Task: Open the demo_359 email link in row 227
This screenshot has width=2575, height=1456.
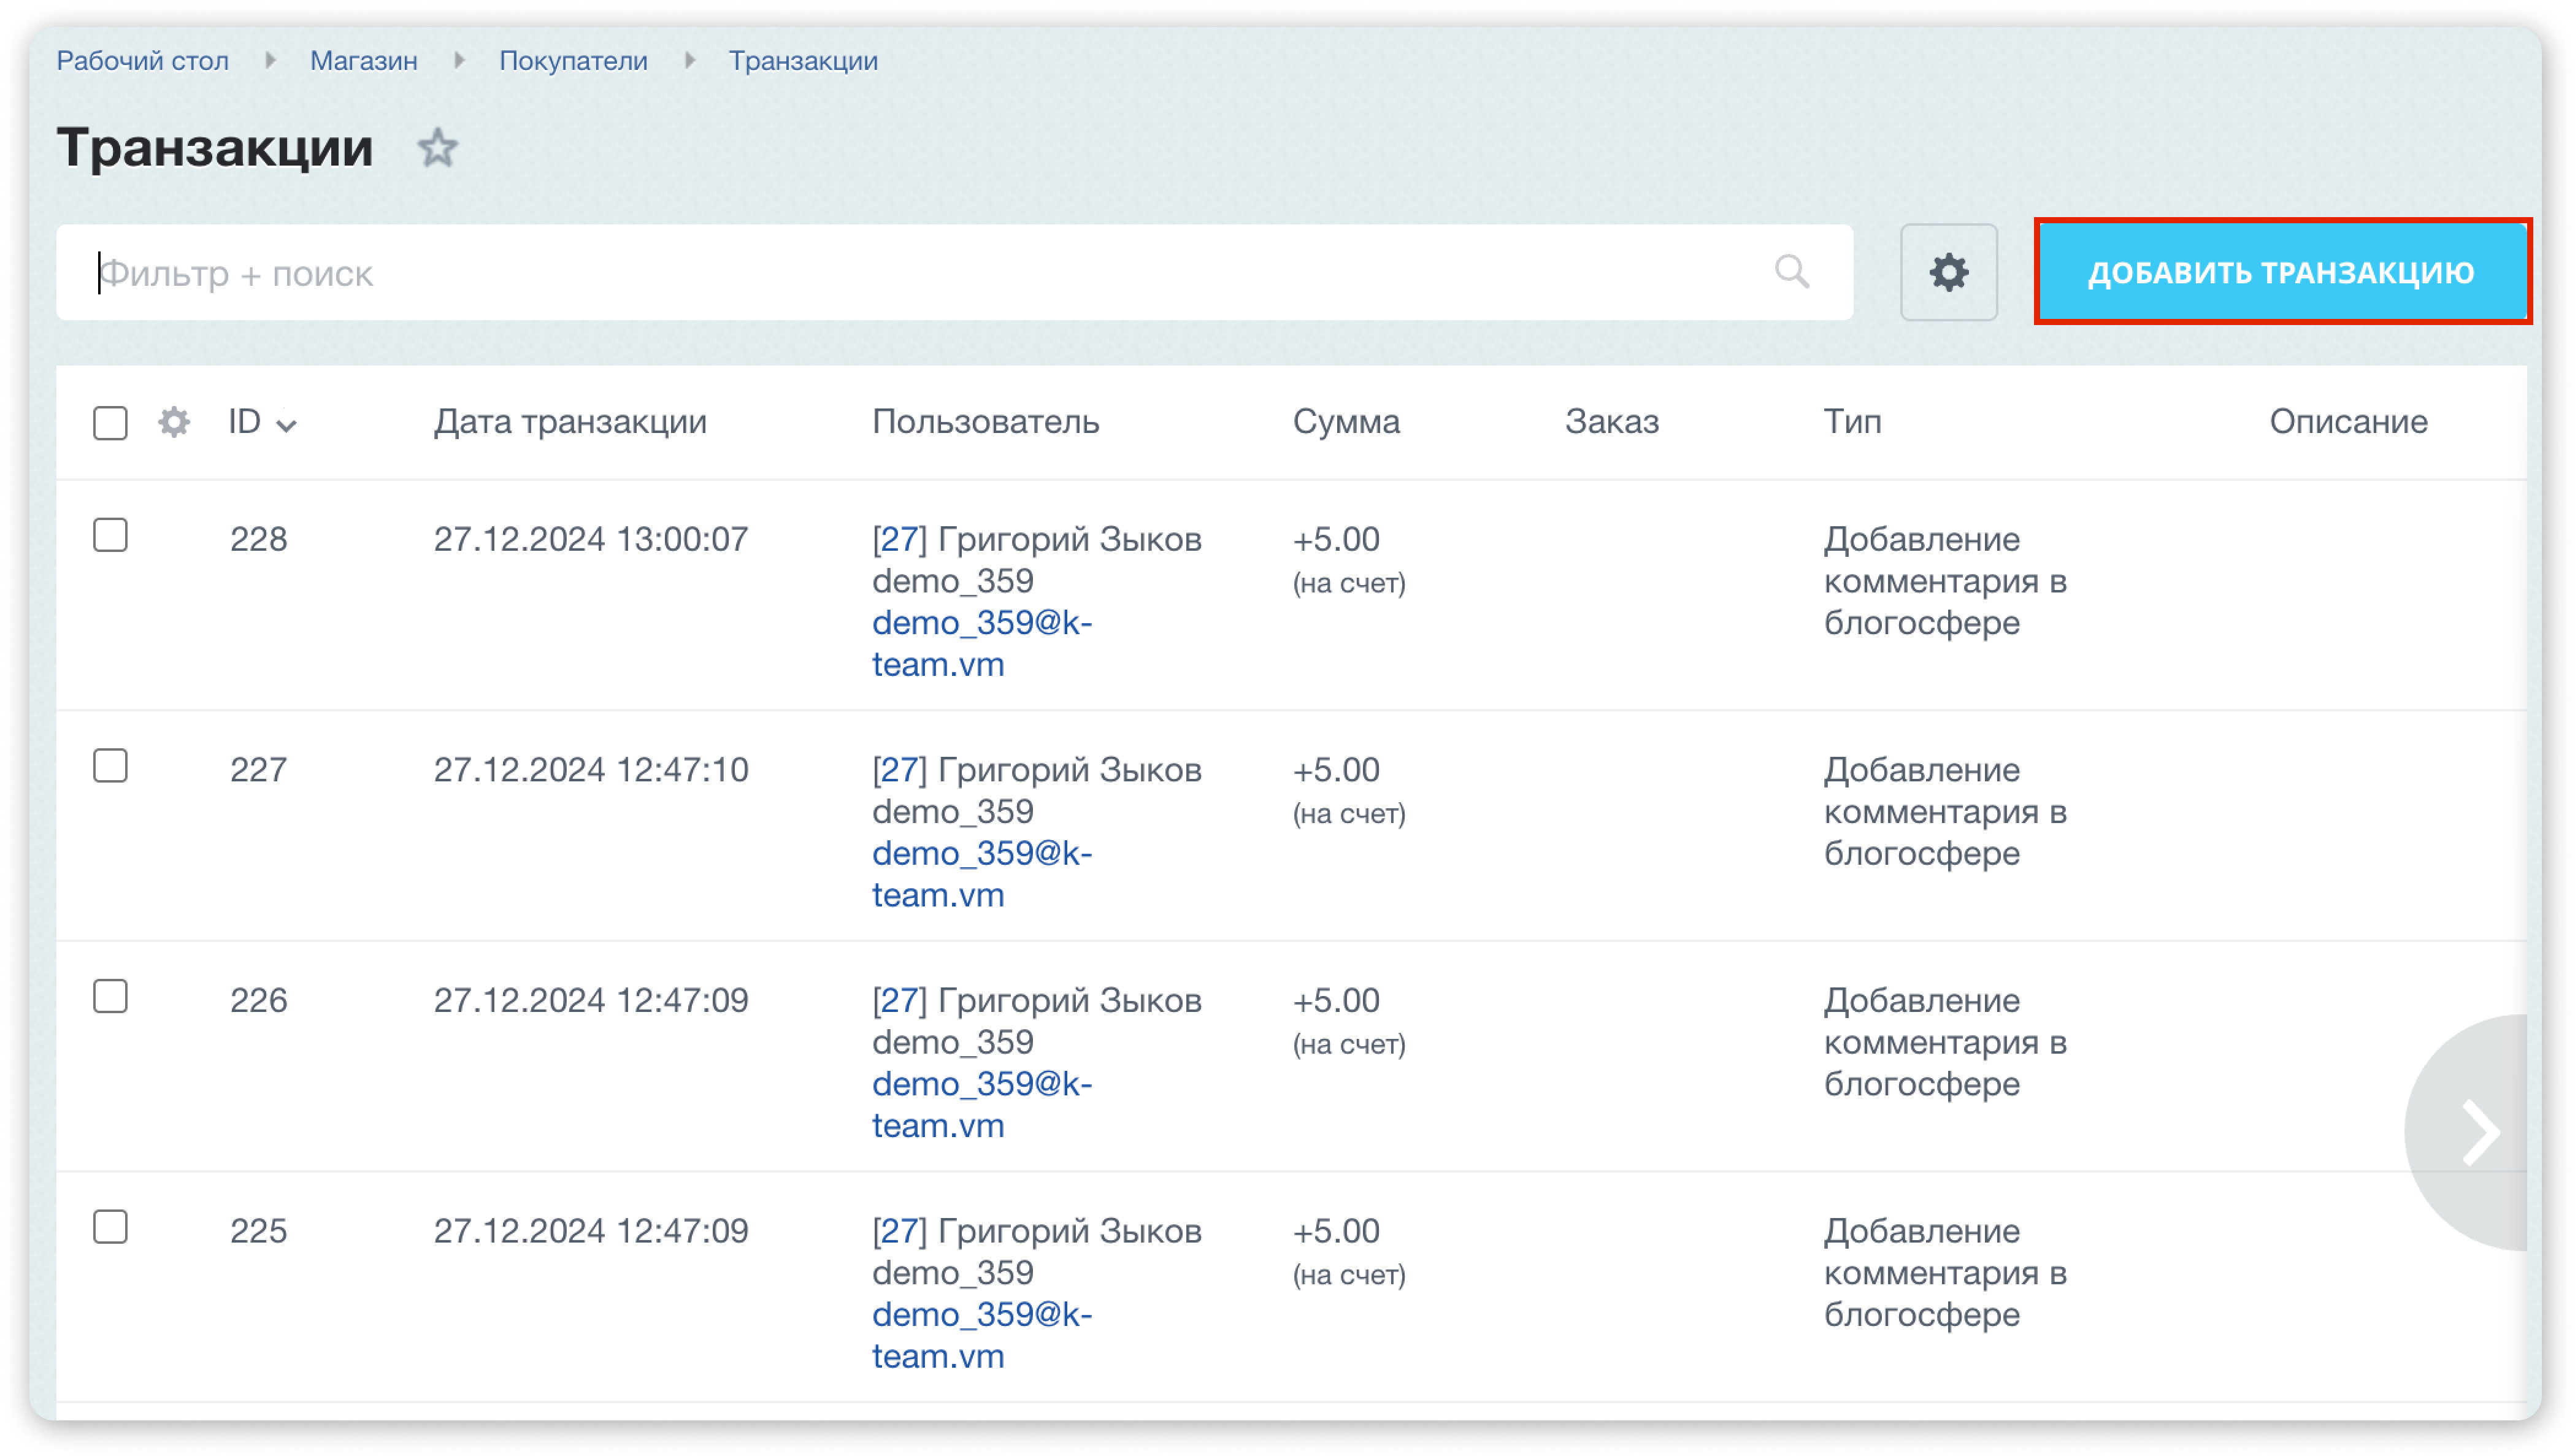Action: point(982,874)
